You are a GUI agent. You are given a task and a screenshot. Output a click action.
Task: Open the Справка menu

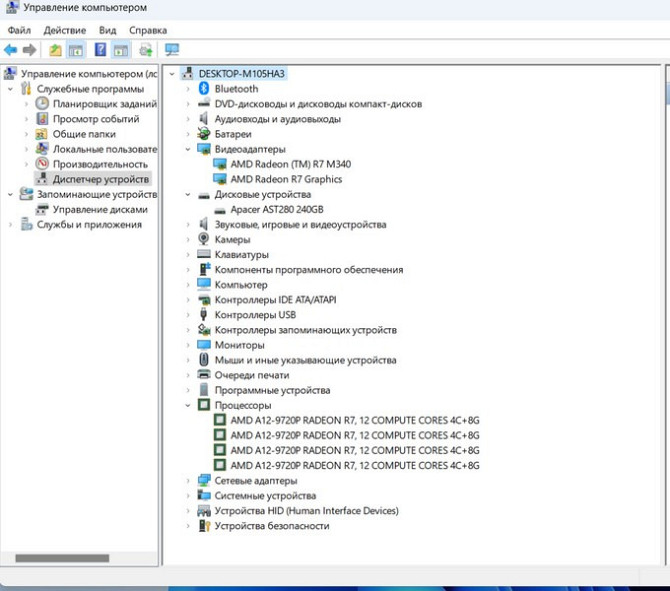(148, 31)
